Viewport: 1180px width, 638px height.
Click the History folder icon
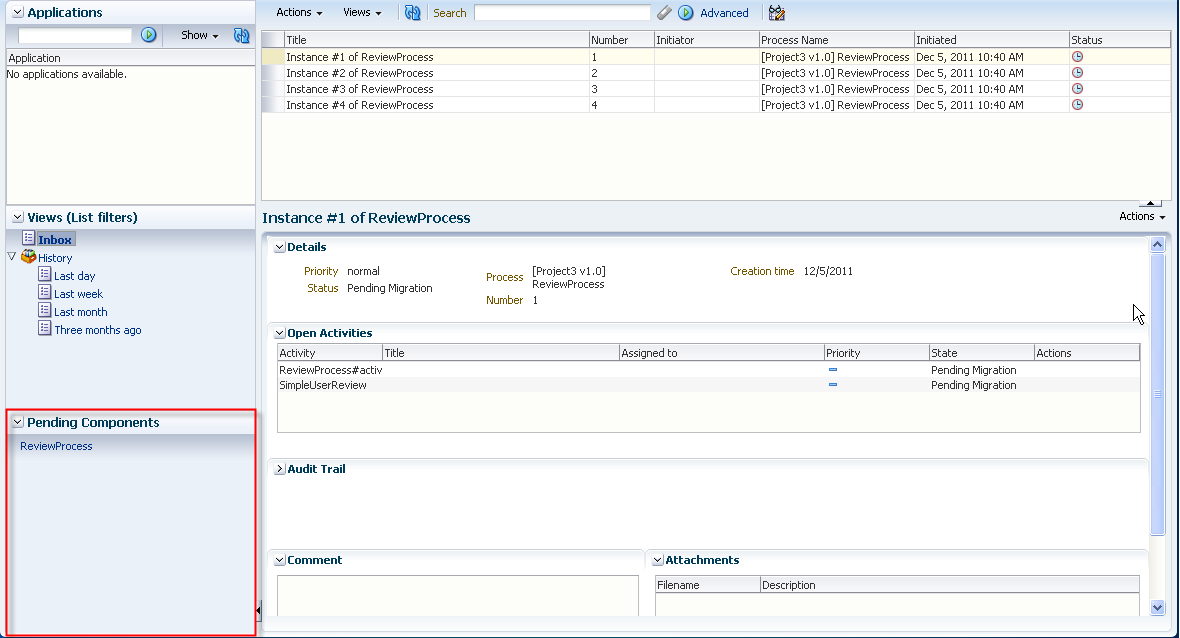click(x=29, y=257)
